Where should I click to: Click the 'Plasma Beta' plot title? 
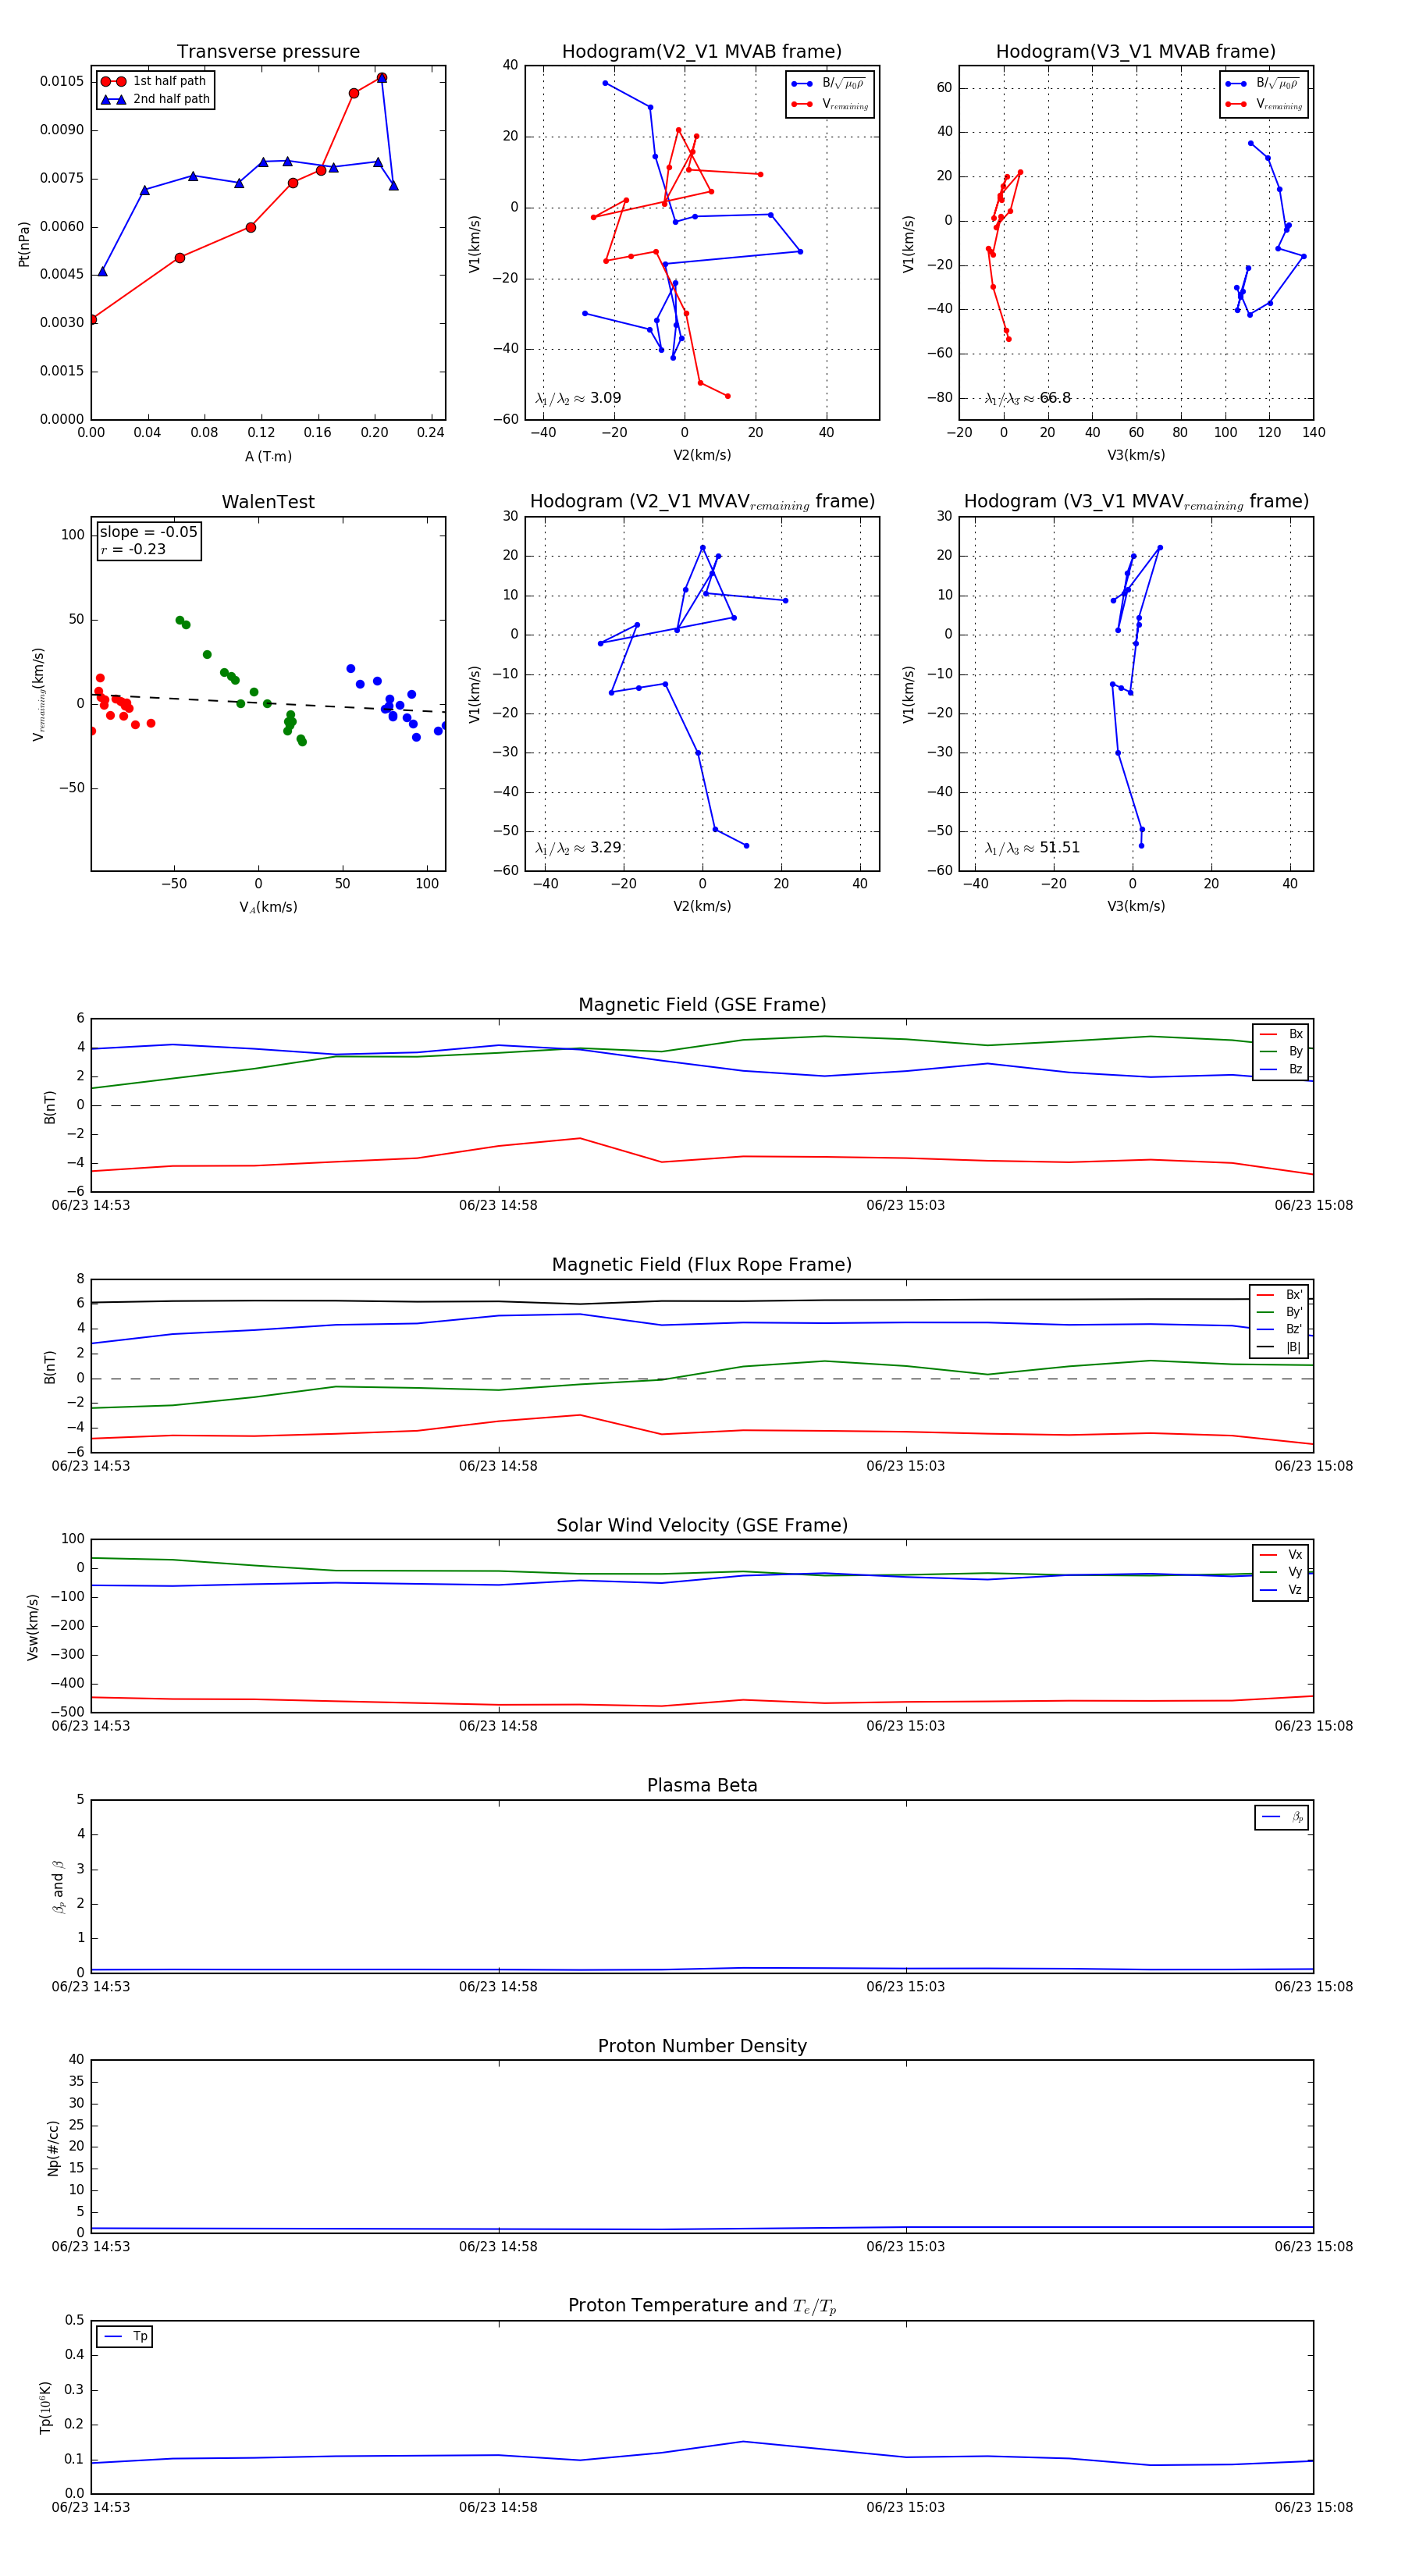point(702,1786)
